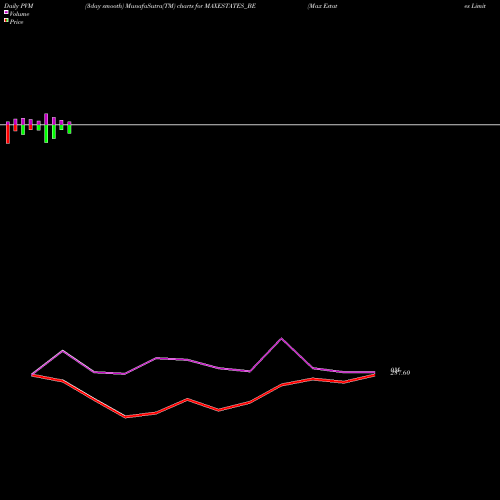Click the first red bar of the histogram
Viewport: 500px width, 500px height.
coord(8,133)
